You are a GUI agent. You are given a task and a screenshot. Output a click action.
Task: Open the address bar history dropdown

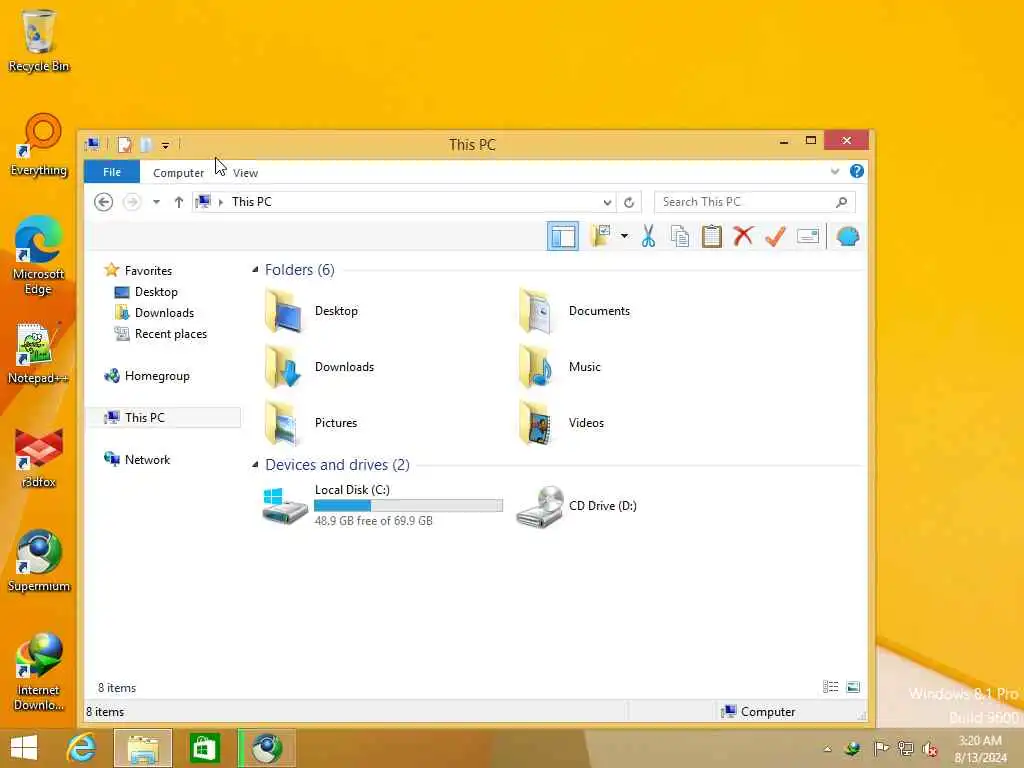(x=607, y=202)
